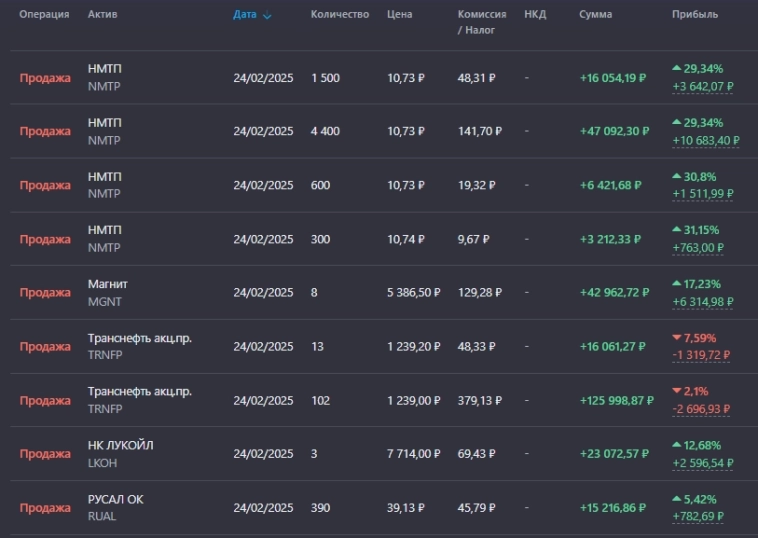Select the Актив column header

point(102,15)
